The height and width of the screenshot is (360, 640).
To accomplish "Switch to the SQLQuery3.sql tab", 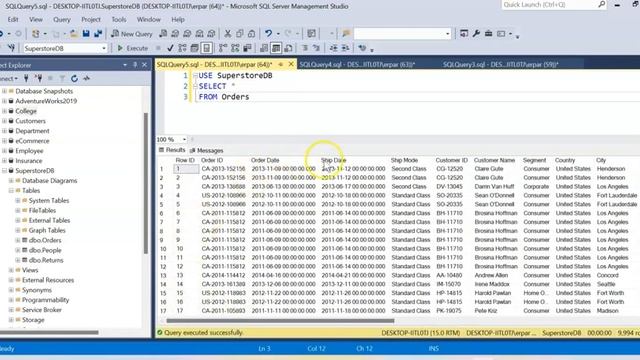I will point(500,64).
